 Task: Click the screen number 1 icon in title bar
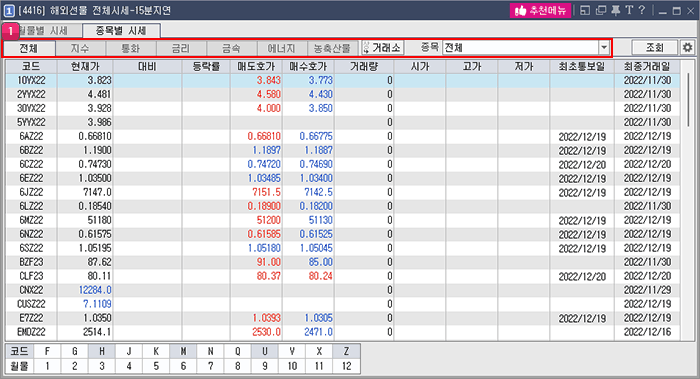[x=9, y=10]
